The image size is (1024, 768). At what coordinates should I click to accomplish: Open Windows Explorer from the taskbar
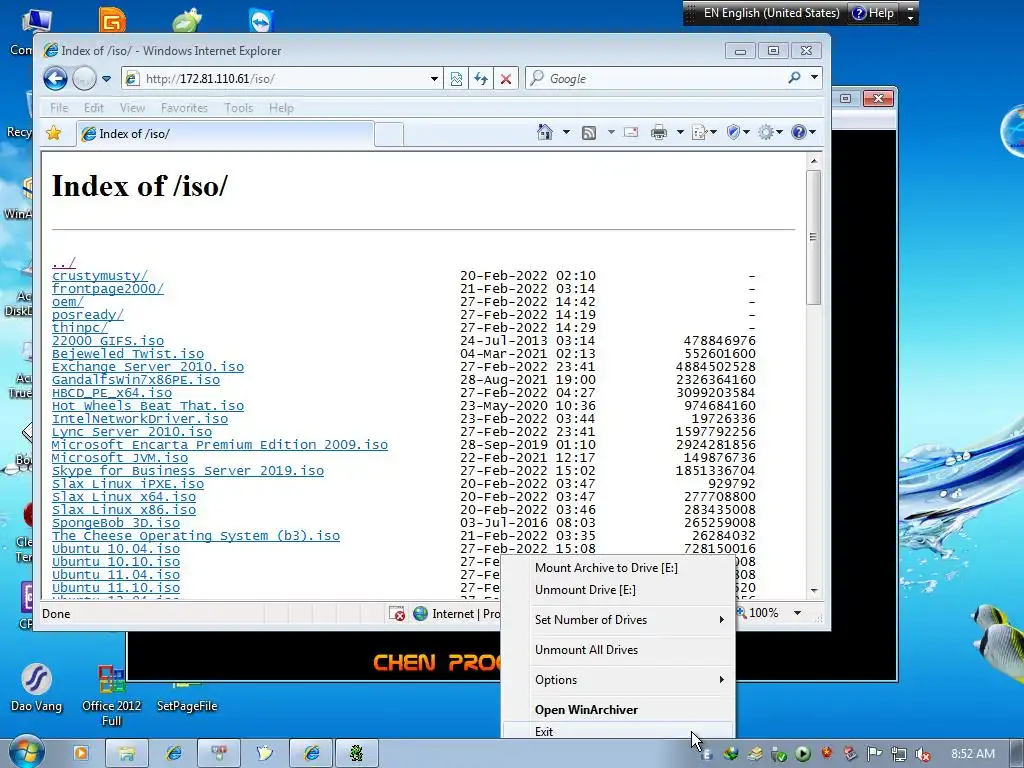(x=127, y=754)
